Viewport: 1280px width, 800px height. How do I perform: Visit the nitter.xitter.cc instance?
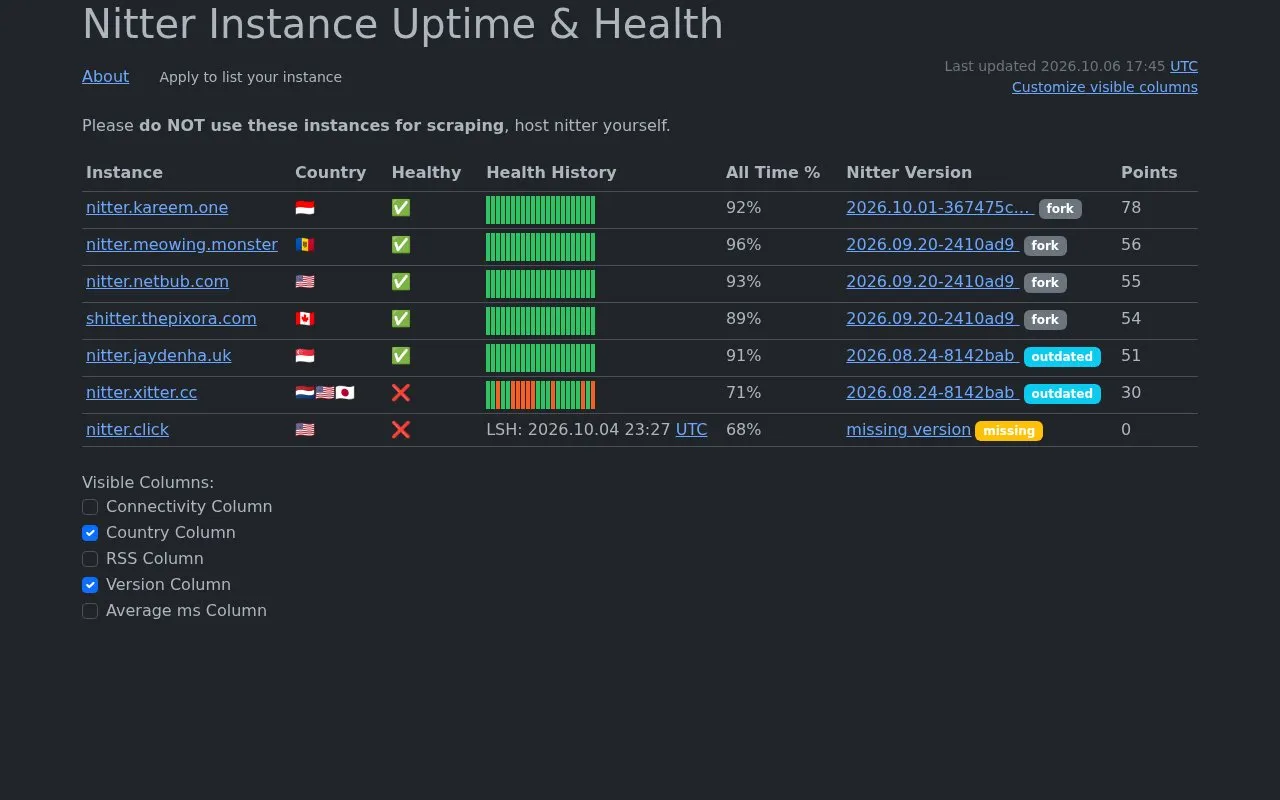click(141, 393)
